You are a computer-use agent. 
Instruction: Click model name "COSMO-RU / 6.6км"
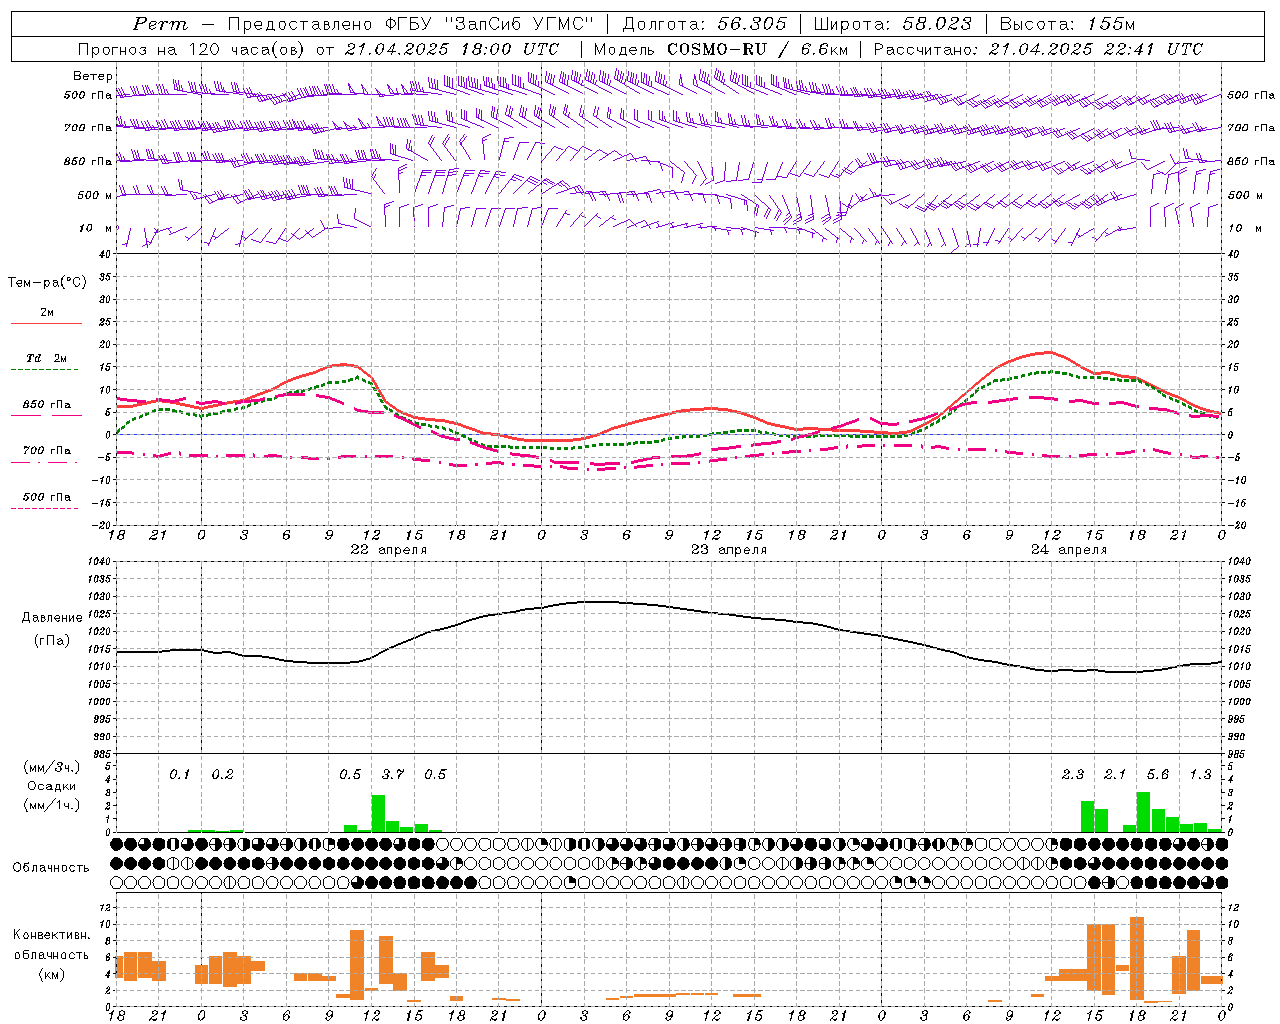[x=757, y=49]
